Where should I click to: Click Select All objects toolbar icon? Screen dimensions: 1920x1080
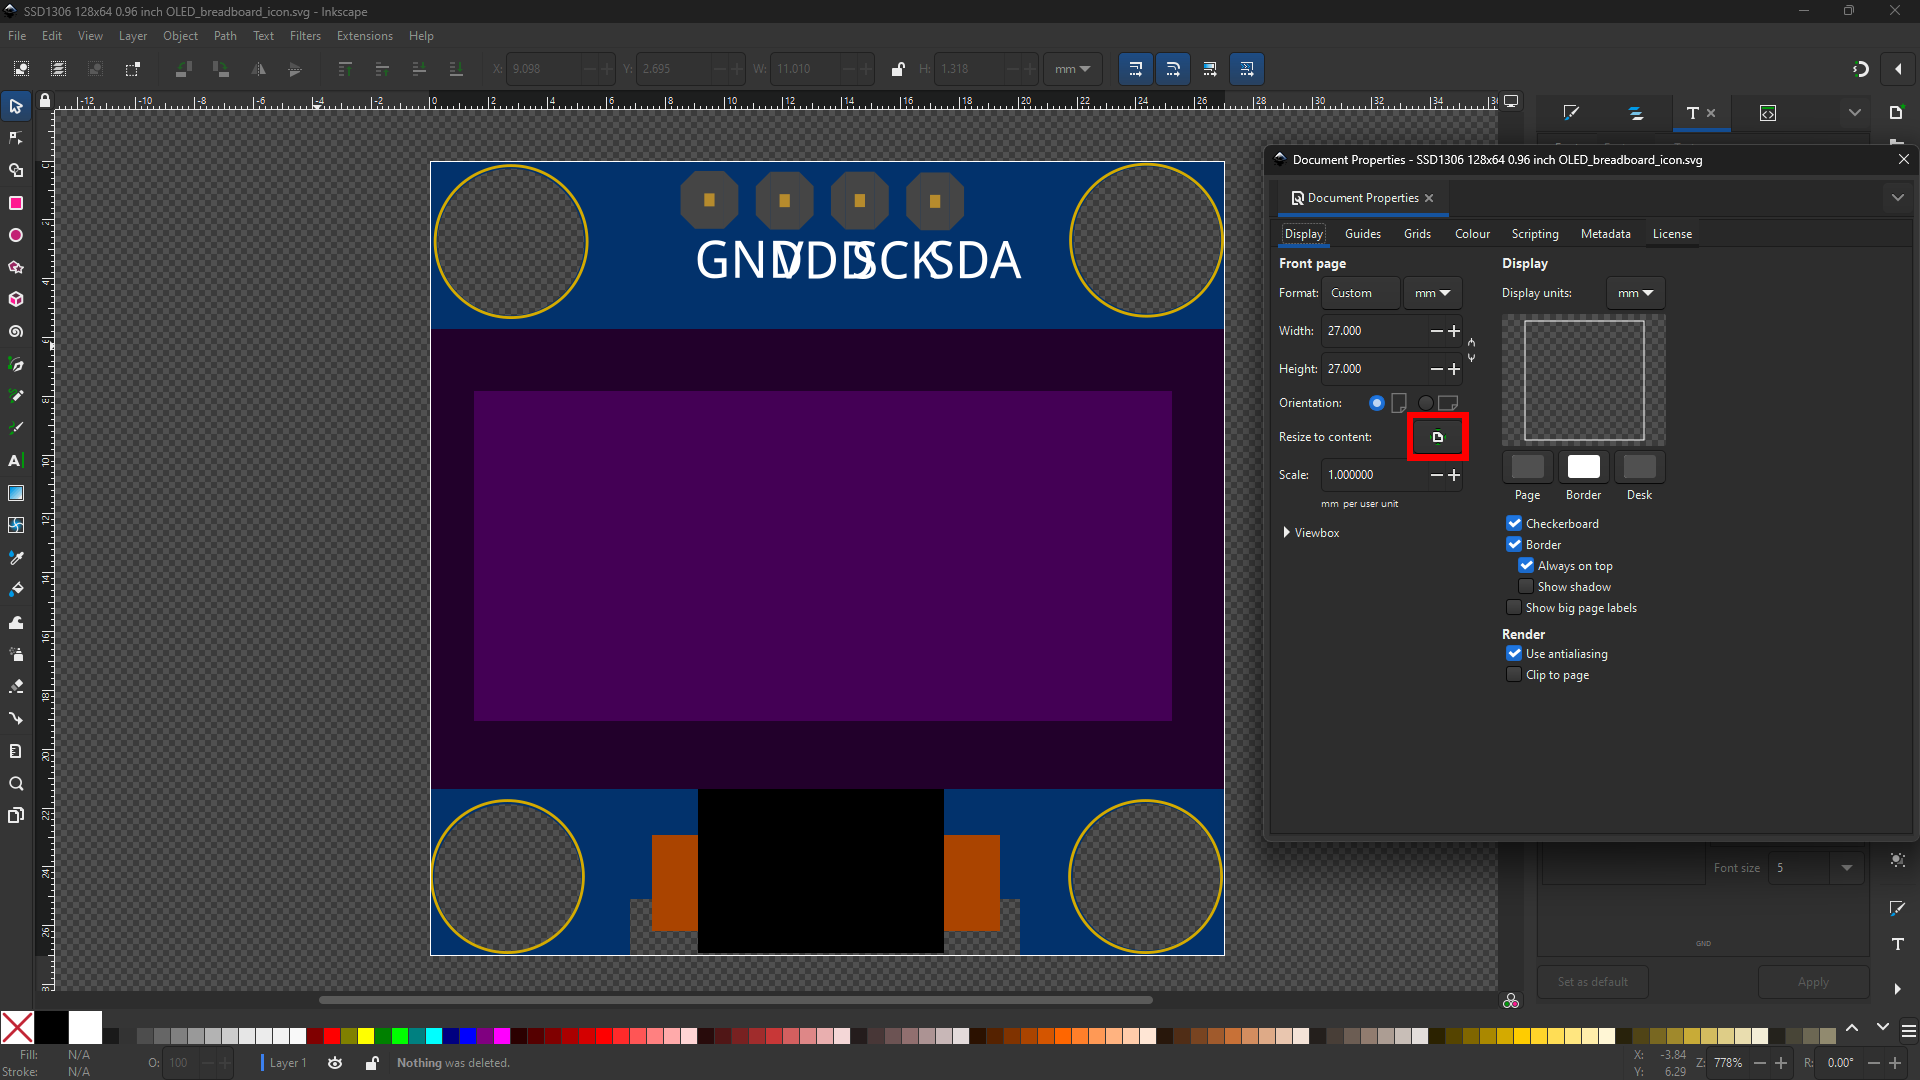click(21, 69)
